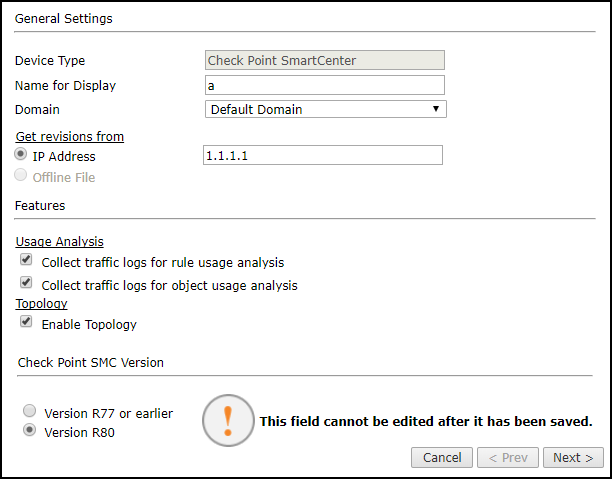612x479 pixels.
Task: Choose Version R77 or earlier
Action: click(29, 411)
